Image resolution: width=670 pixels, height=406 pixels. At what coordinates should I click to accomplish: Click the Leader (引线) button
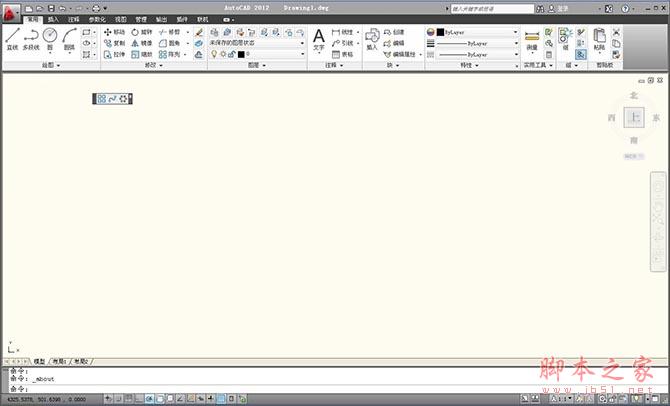343,43
